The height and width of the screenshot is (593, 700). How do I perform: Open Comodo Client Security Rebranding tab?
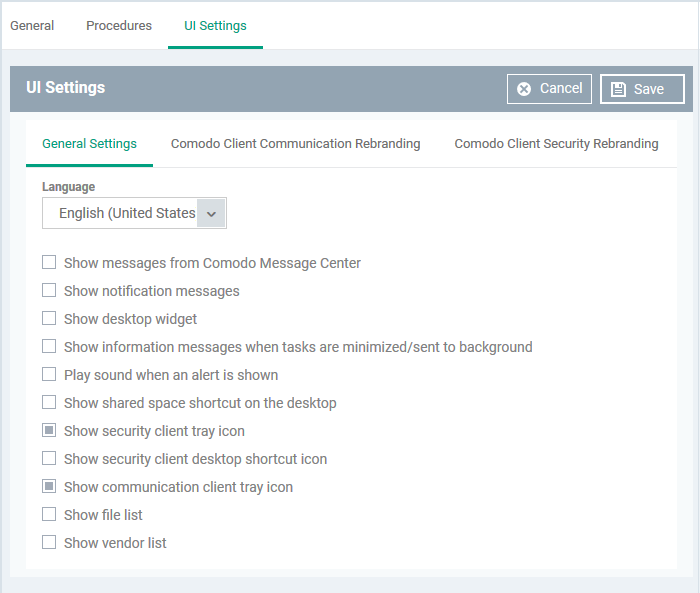[x=556, y=144]
